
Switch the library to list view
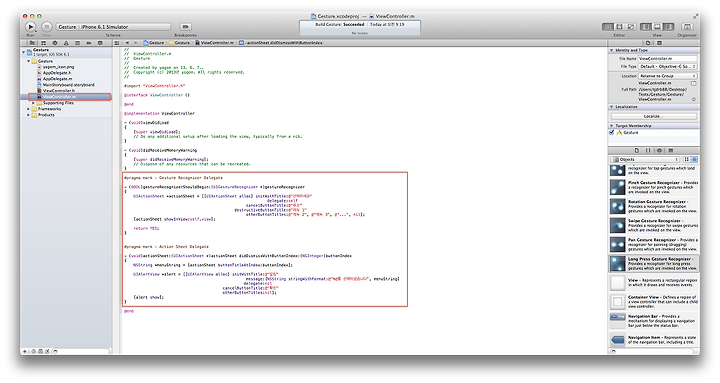point(694,159)
